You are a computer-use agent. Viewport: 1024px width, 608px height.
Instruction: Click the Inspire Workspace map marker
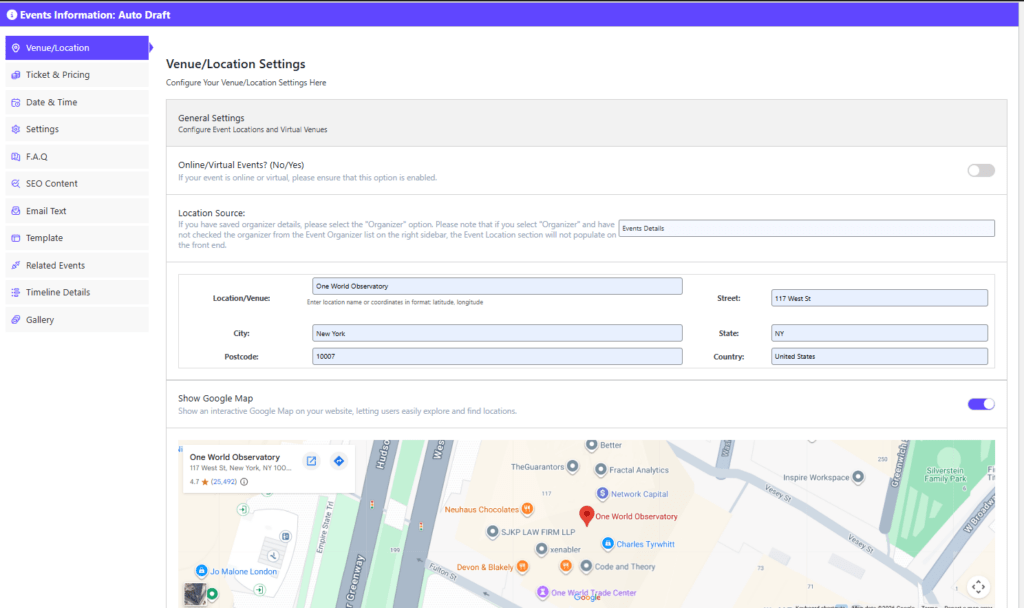858,477
